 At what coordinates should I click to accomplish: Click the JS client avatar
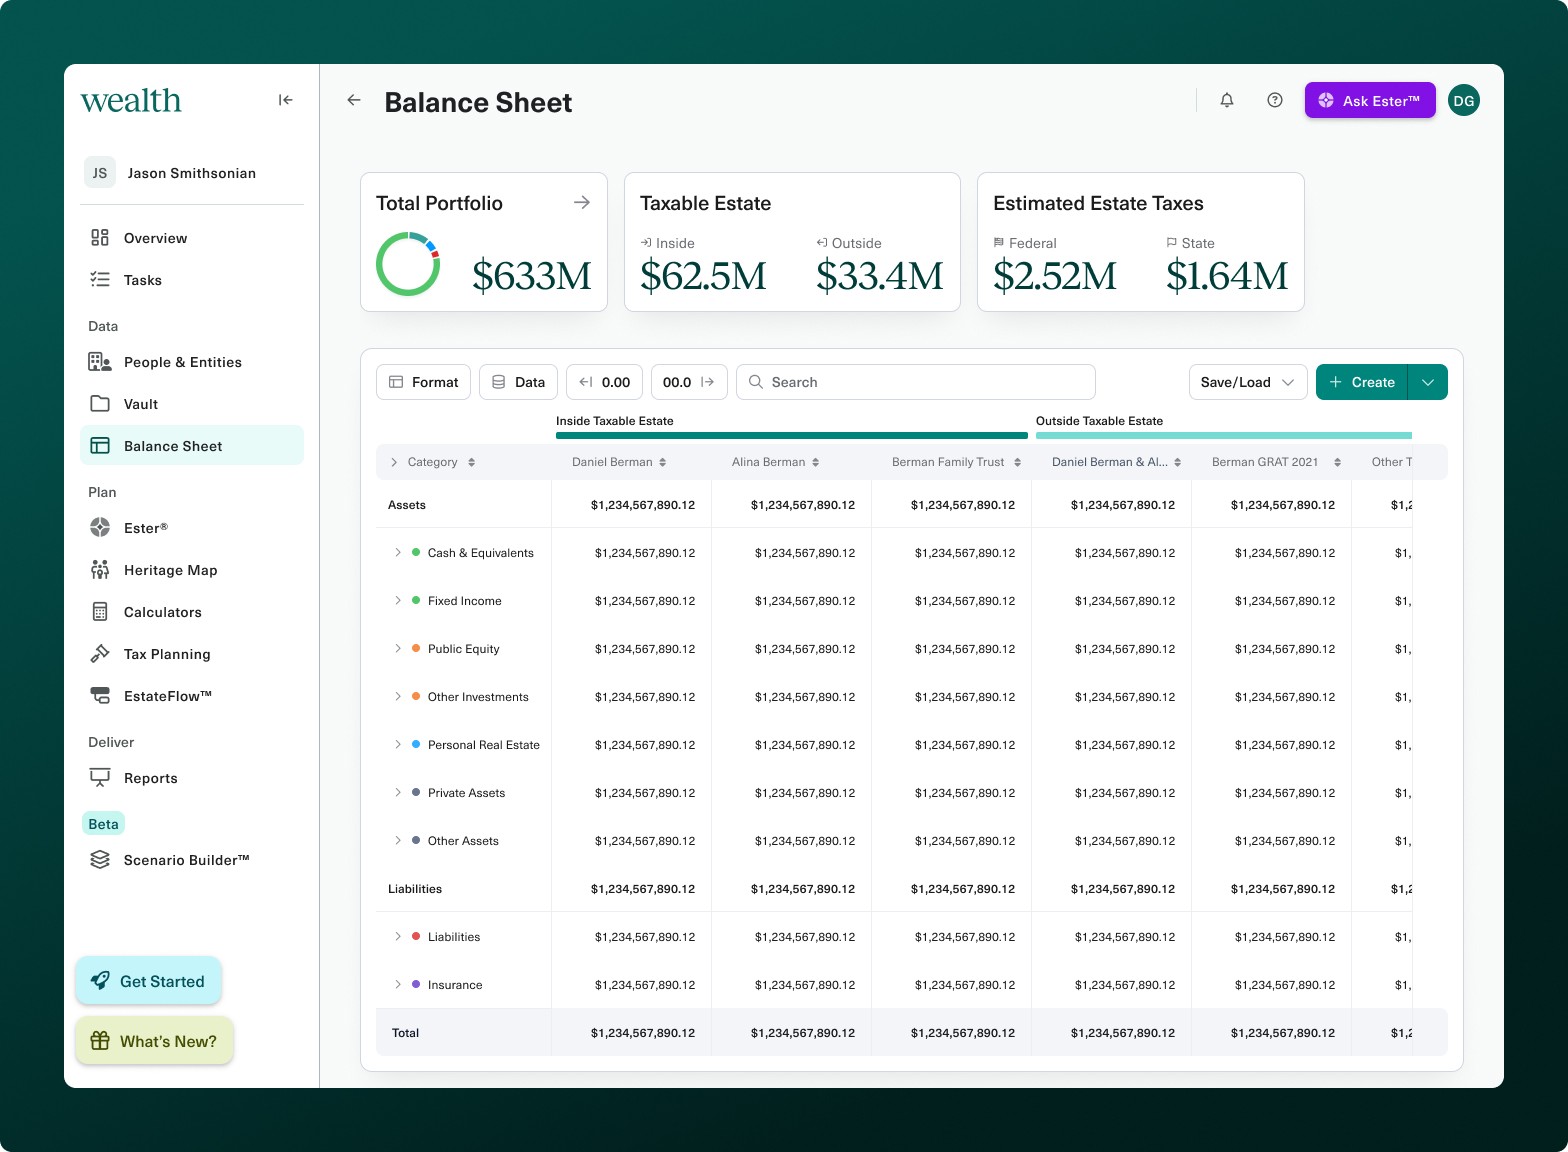point(100,173)
